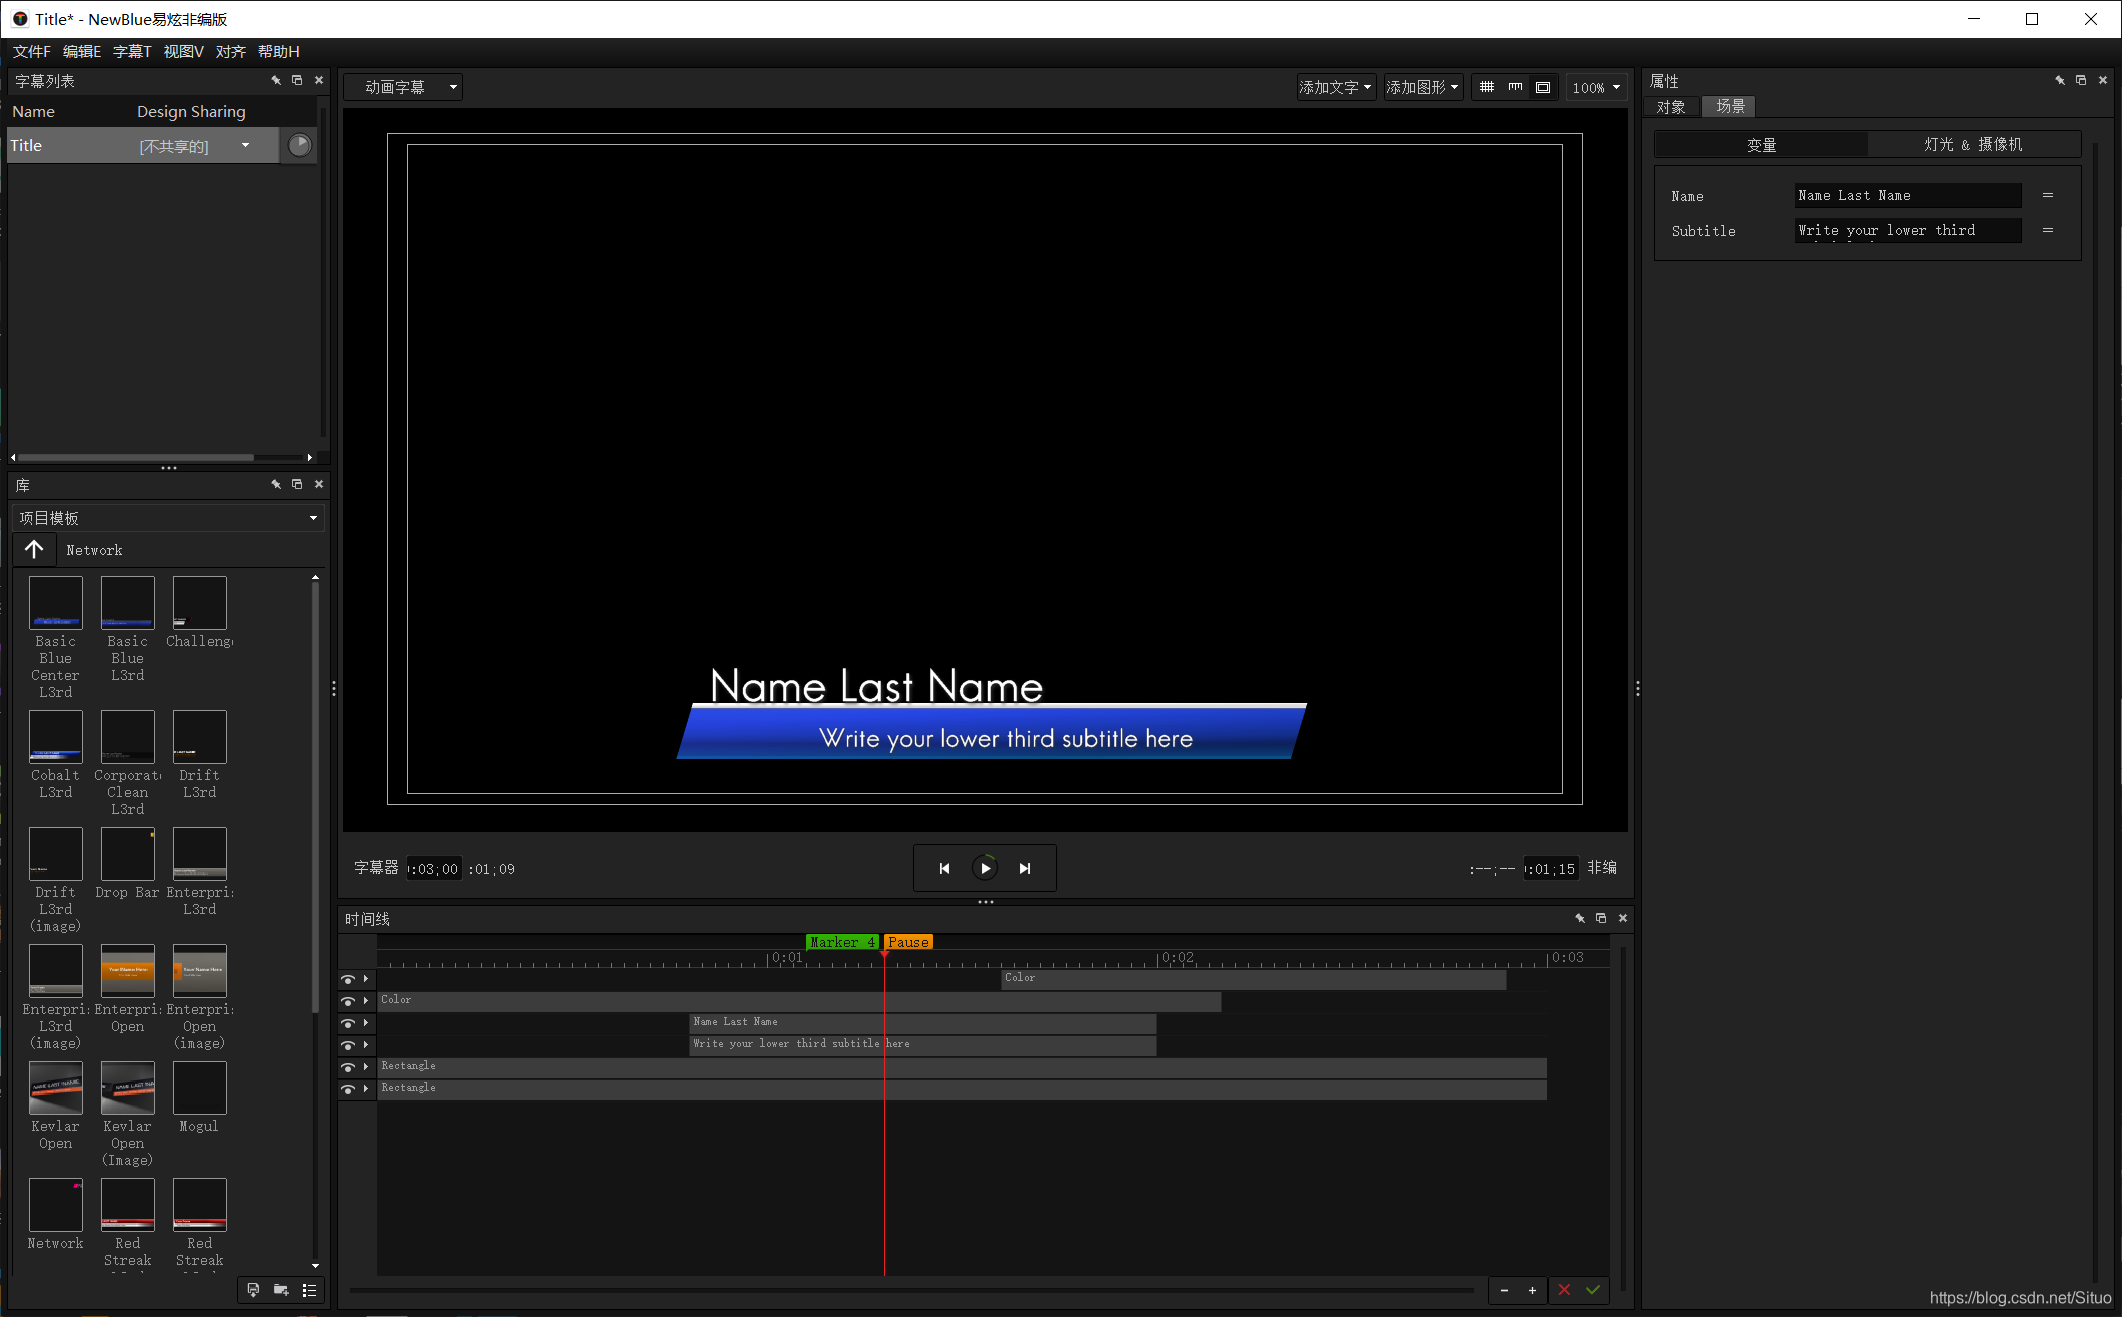Open the 字幕T menu
Screen dimensions: 2122x1317
click(131, 51)
